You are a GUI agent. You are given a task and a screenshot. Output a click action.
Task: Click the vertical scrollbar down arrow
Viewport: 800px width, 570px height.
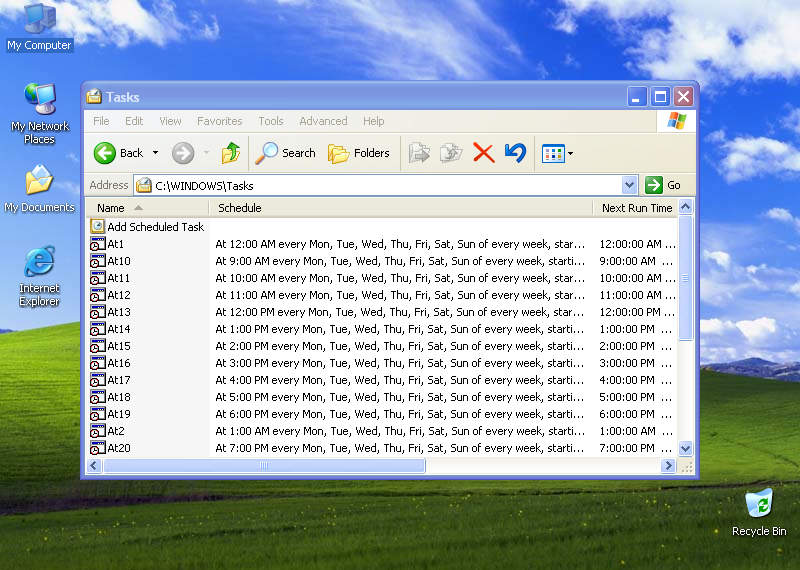pos(685,449)
